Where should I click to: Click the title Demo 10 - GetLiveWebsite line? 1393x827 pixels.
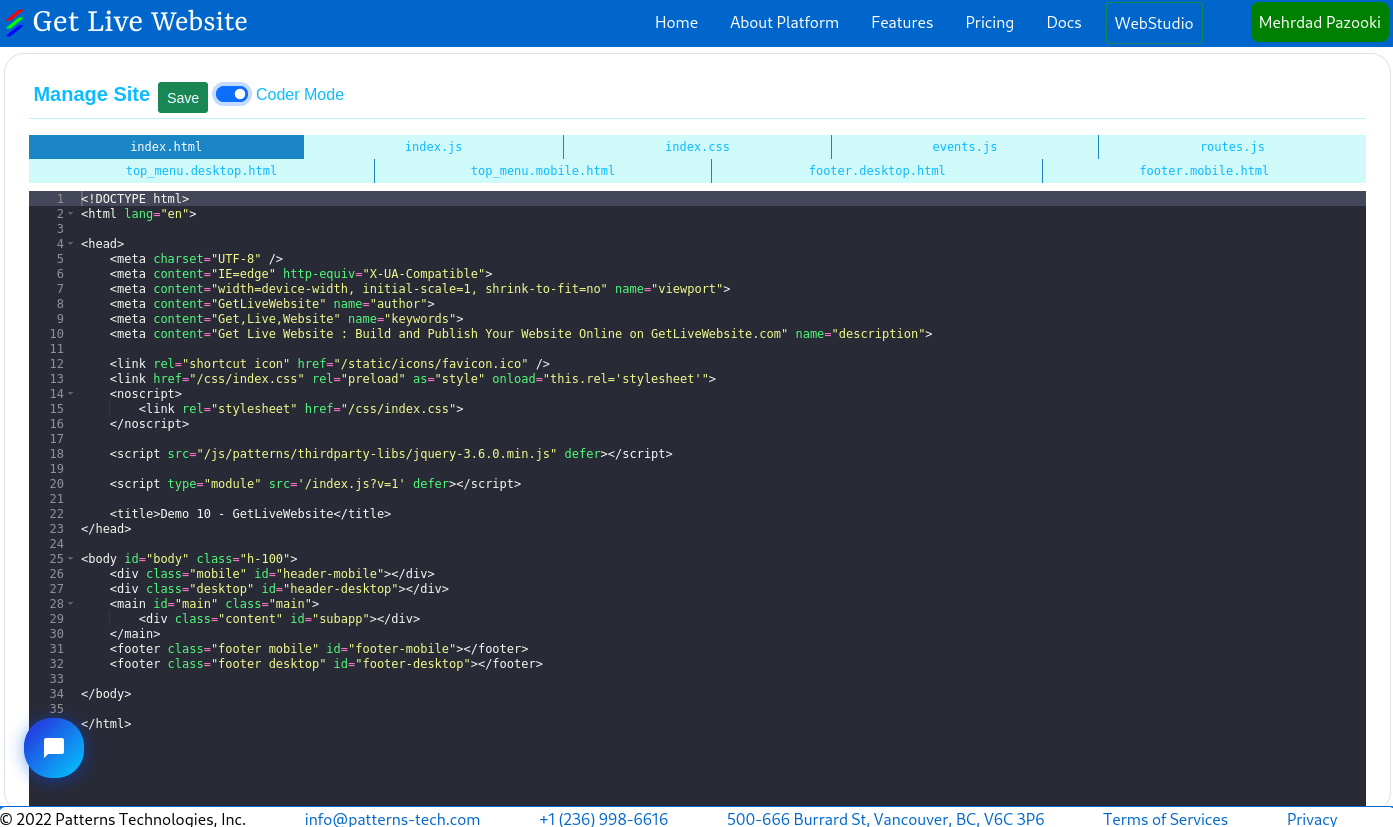250,514
